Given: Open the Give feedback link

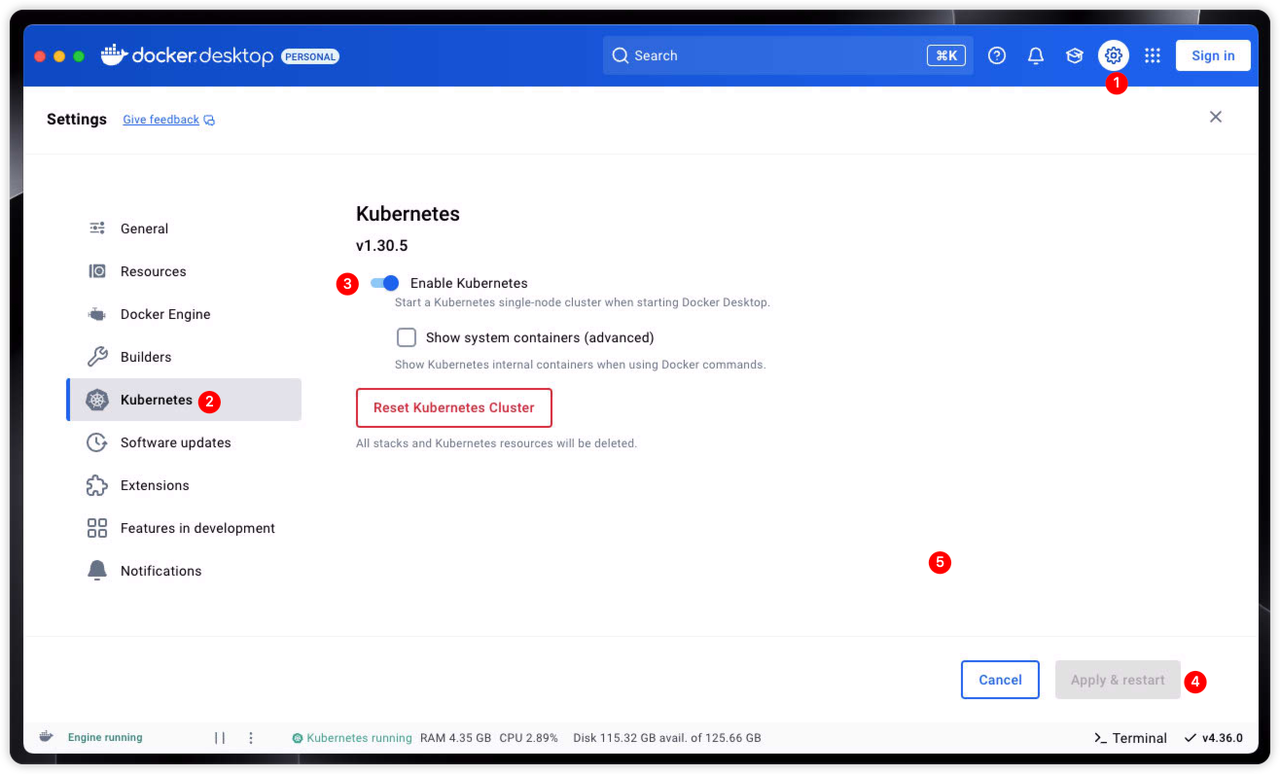Looking at the screenshot, I should point(161,120).
